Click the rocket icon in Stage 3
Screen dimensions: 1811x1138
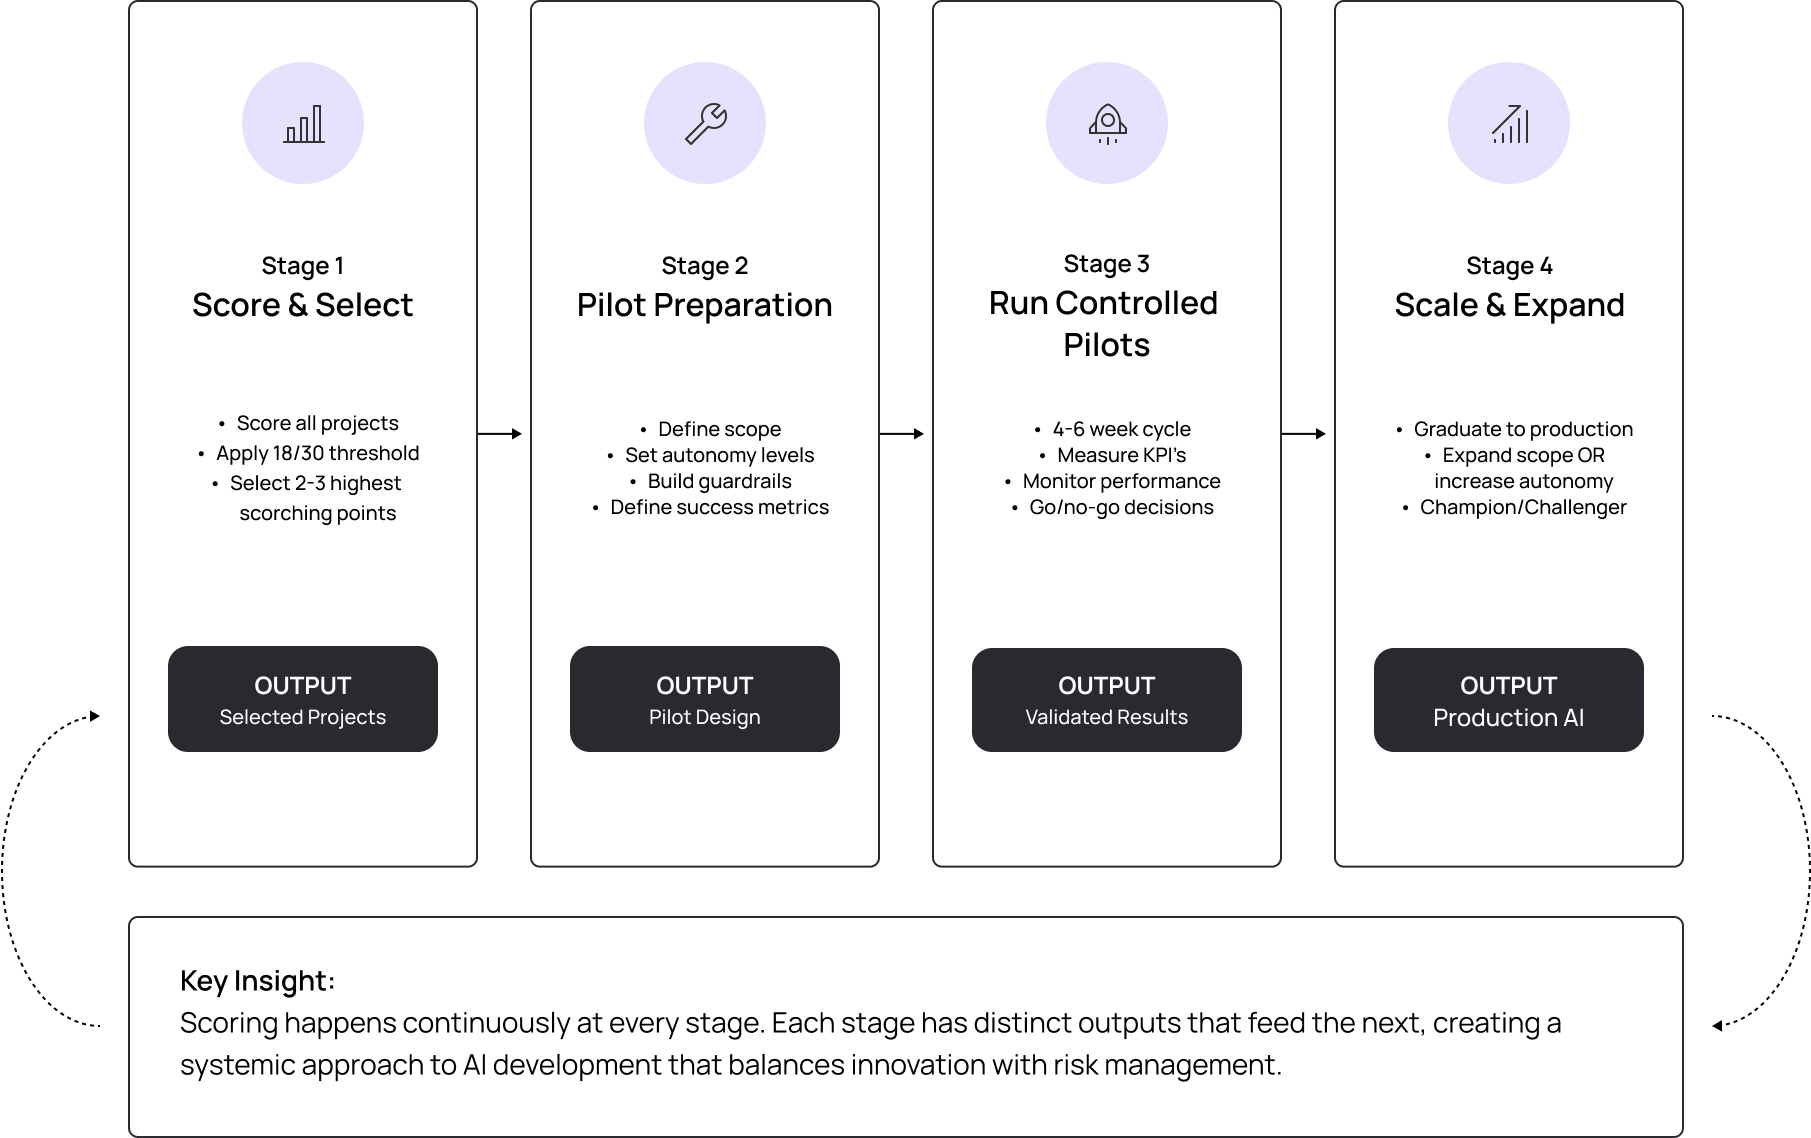[x=1107, y=124]
